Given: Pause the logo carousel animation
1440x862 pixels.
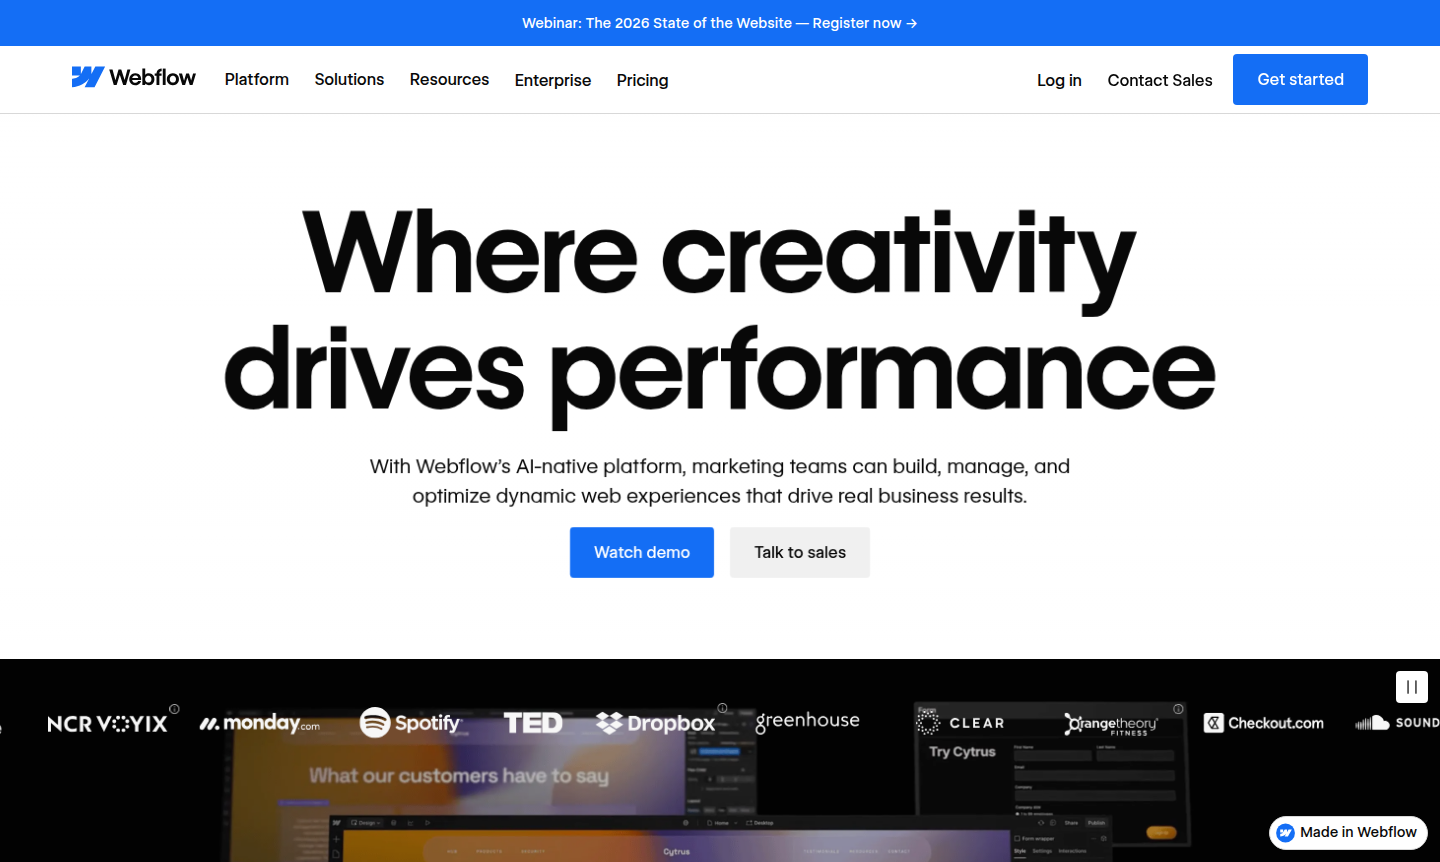Looking at the screenshot, I should coord(1411,687).
